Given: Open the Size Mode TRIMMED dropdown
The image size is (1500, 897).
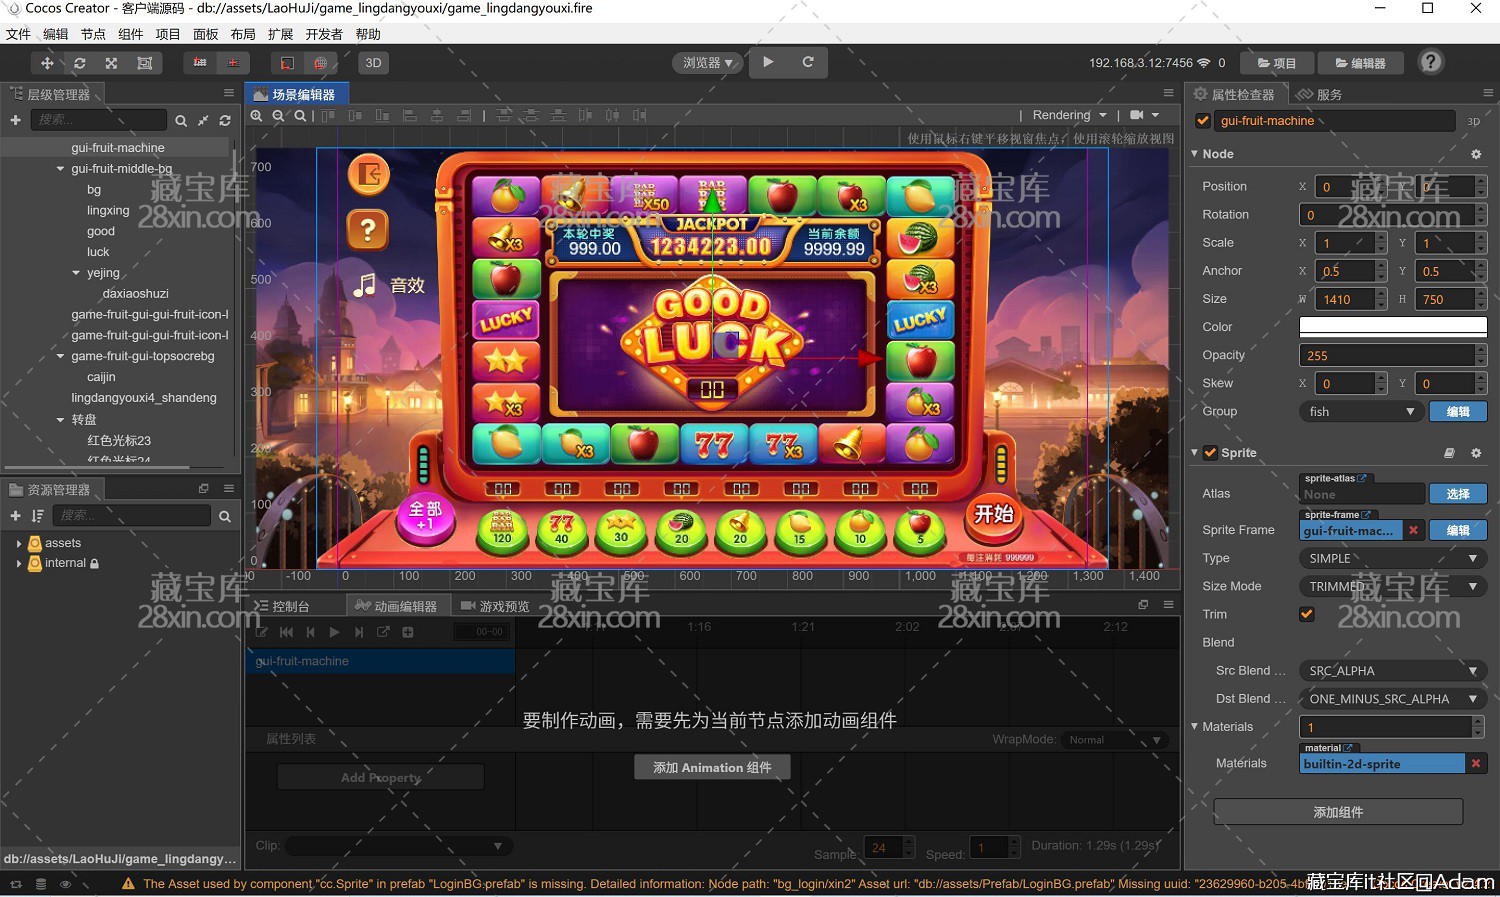Looking at the screenshot, I should tap(1392, 586).
